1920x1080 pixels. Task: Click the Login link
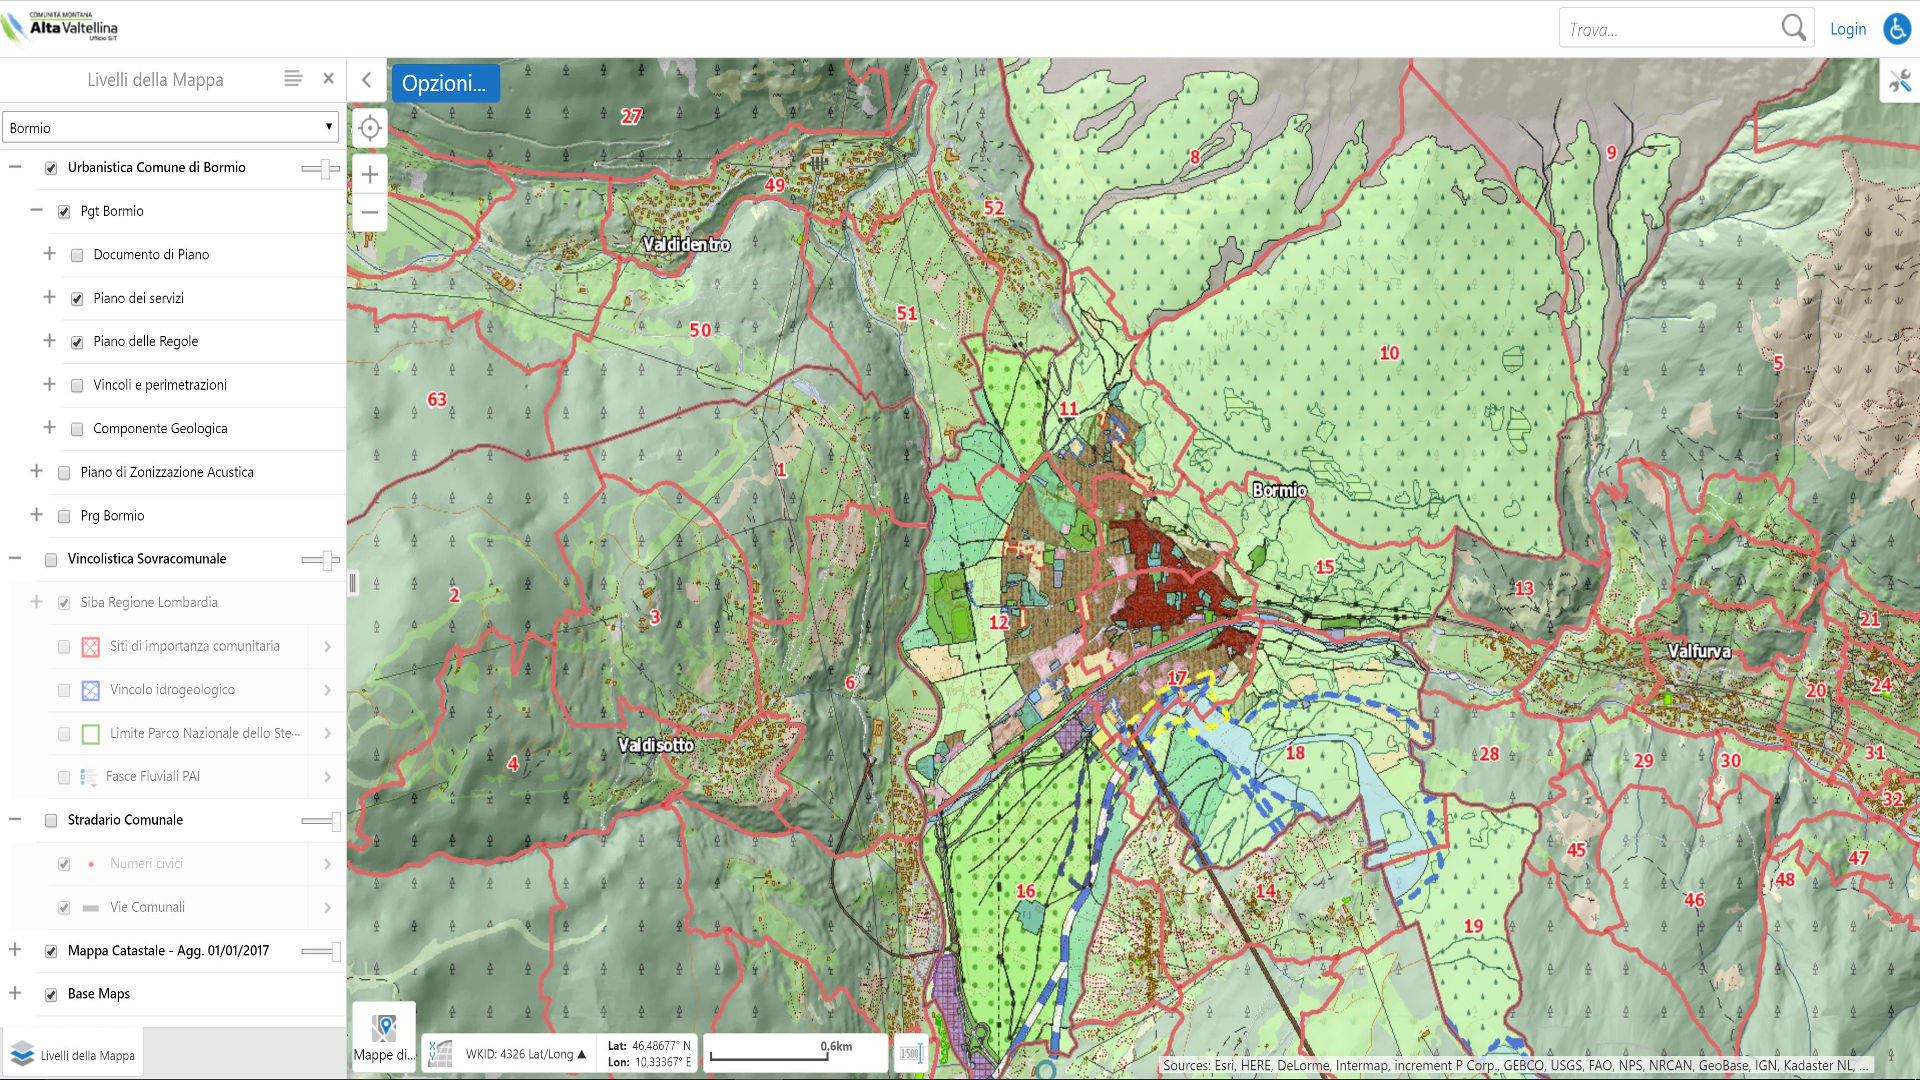[1847, 29]
